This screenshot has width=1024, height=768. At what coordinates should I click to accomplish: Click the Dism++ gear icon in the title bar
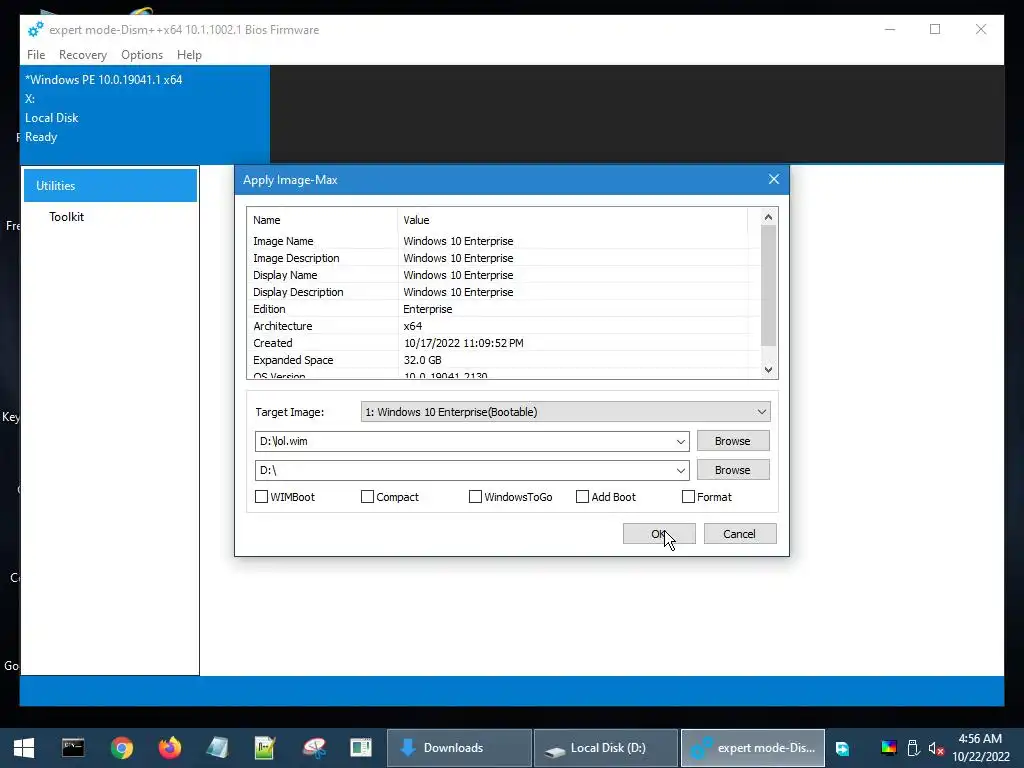tap(35, 29)
